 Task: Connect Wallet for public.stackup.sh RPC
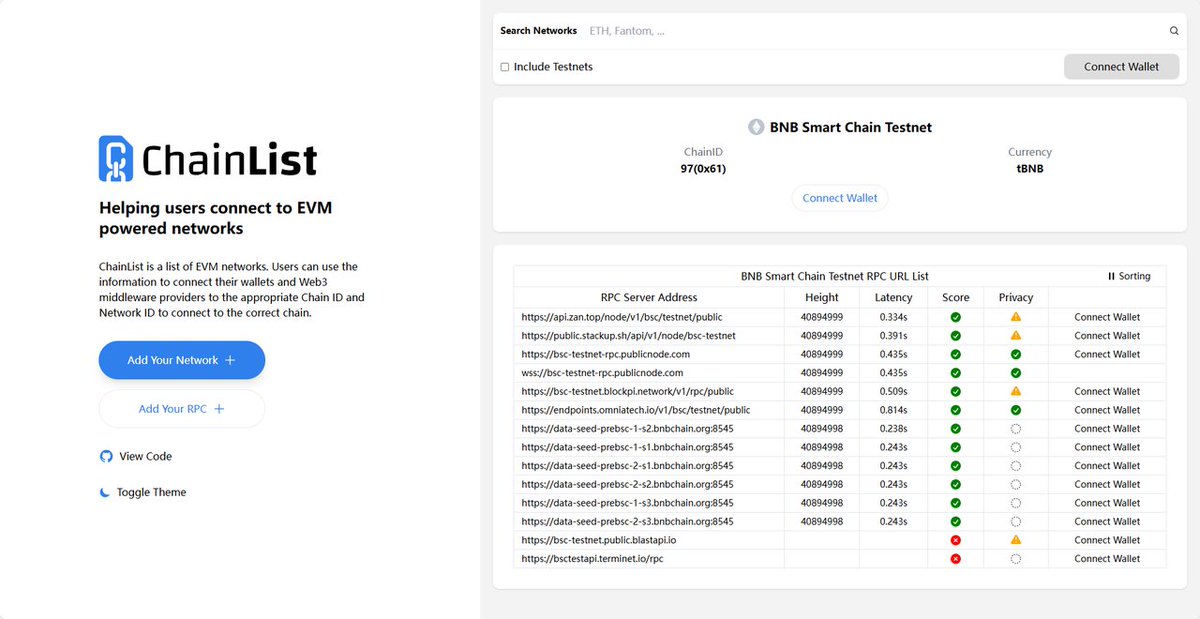[1107, 336]
